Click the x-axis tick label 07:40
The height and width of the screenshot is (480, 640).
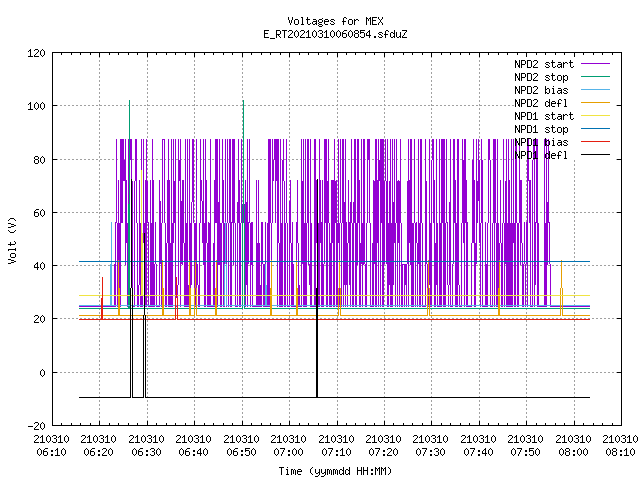478,452
